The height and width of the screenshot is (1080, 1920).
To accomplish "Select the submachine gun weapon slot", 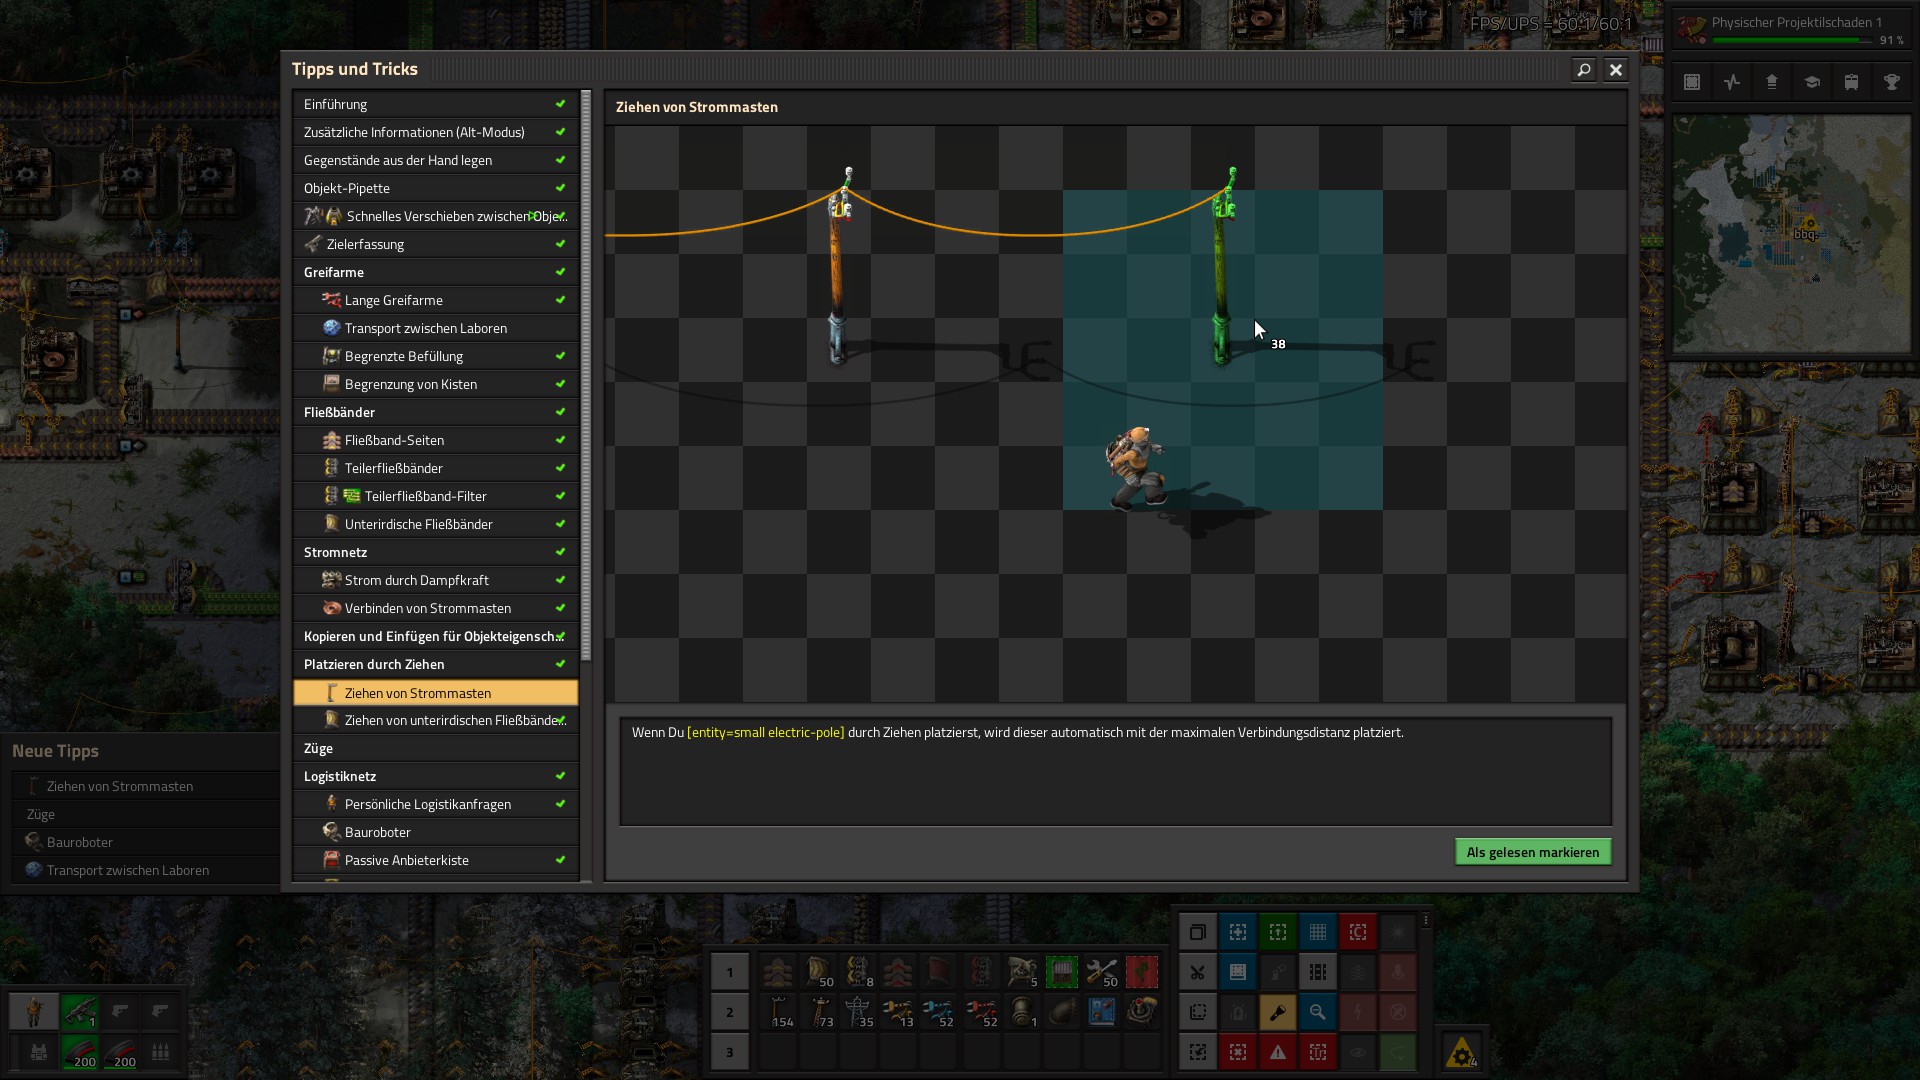I will pos(80,1012).
